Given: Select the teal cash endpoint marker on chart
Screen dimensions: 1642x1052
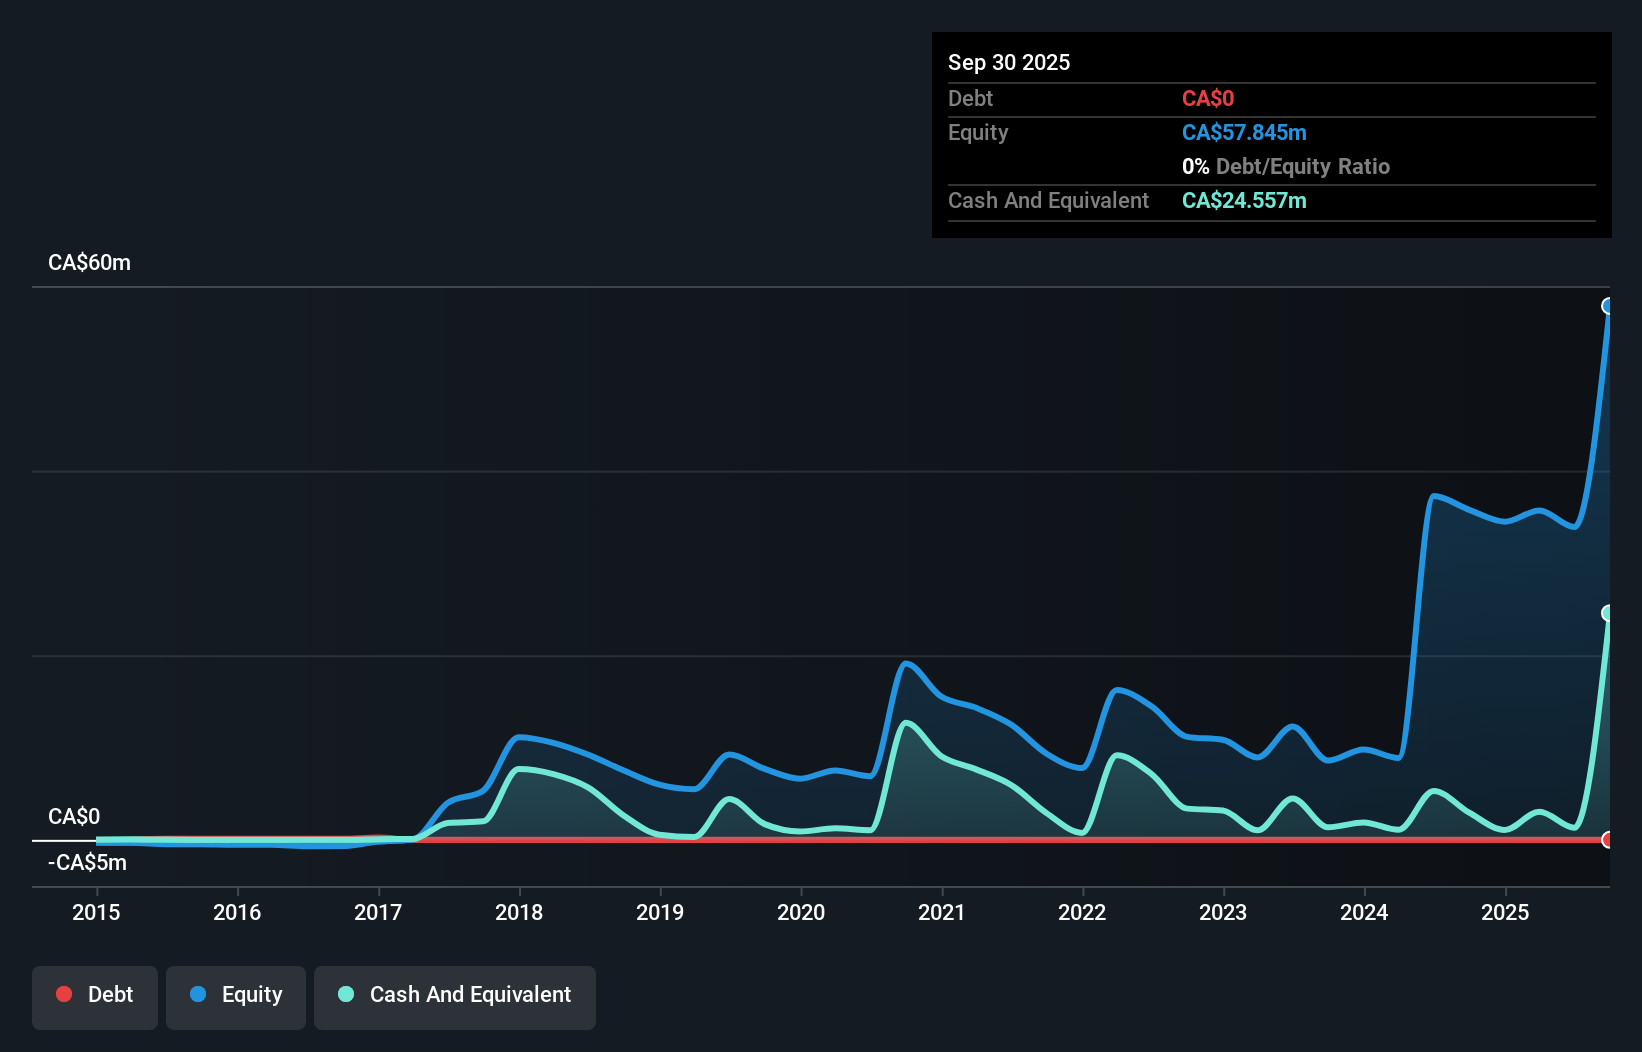Looking at the screenshot, I should 1608,613.
